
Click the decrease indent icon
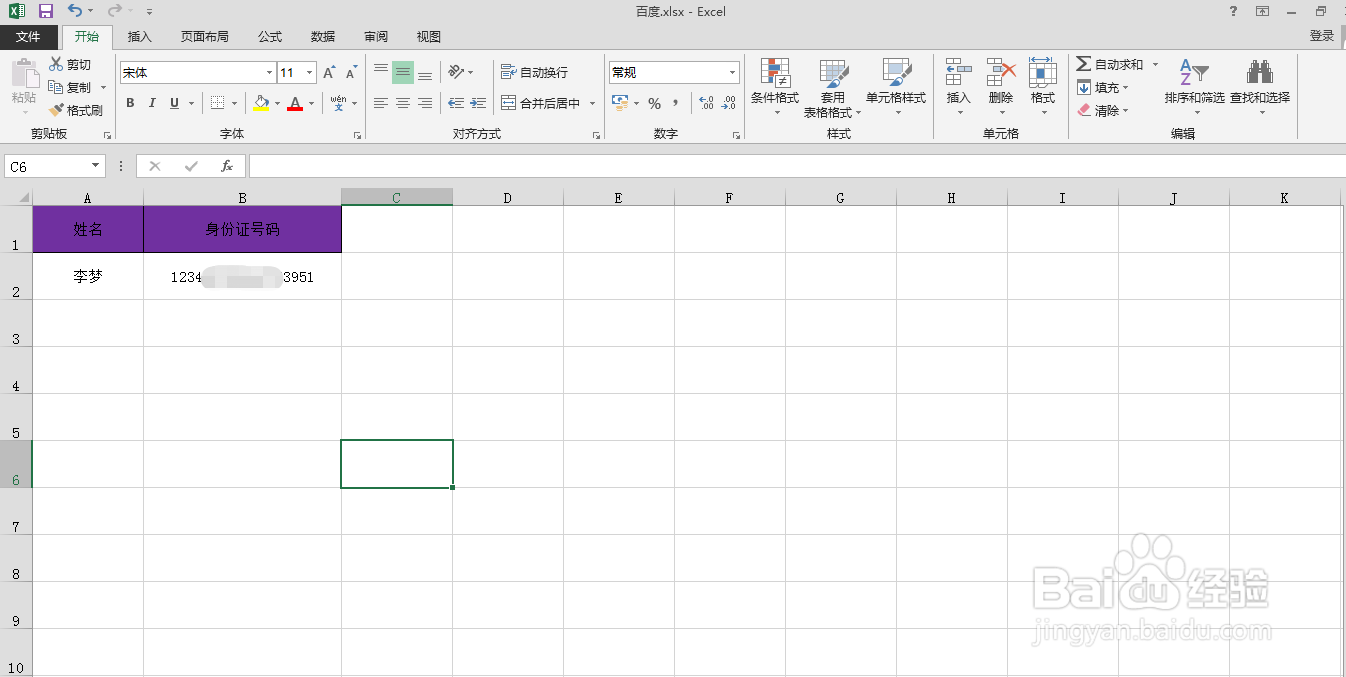(456, 103)
